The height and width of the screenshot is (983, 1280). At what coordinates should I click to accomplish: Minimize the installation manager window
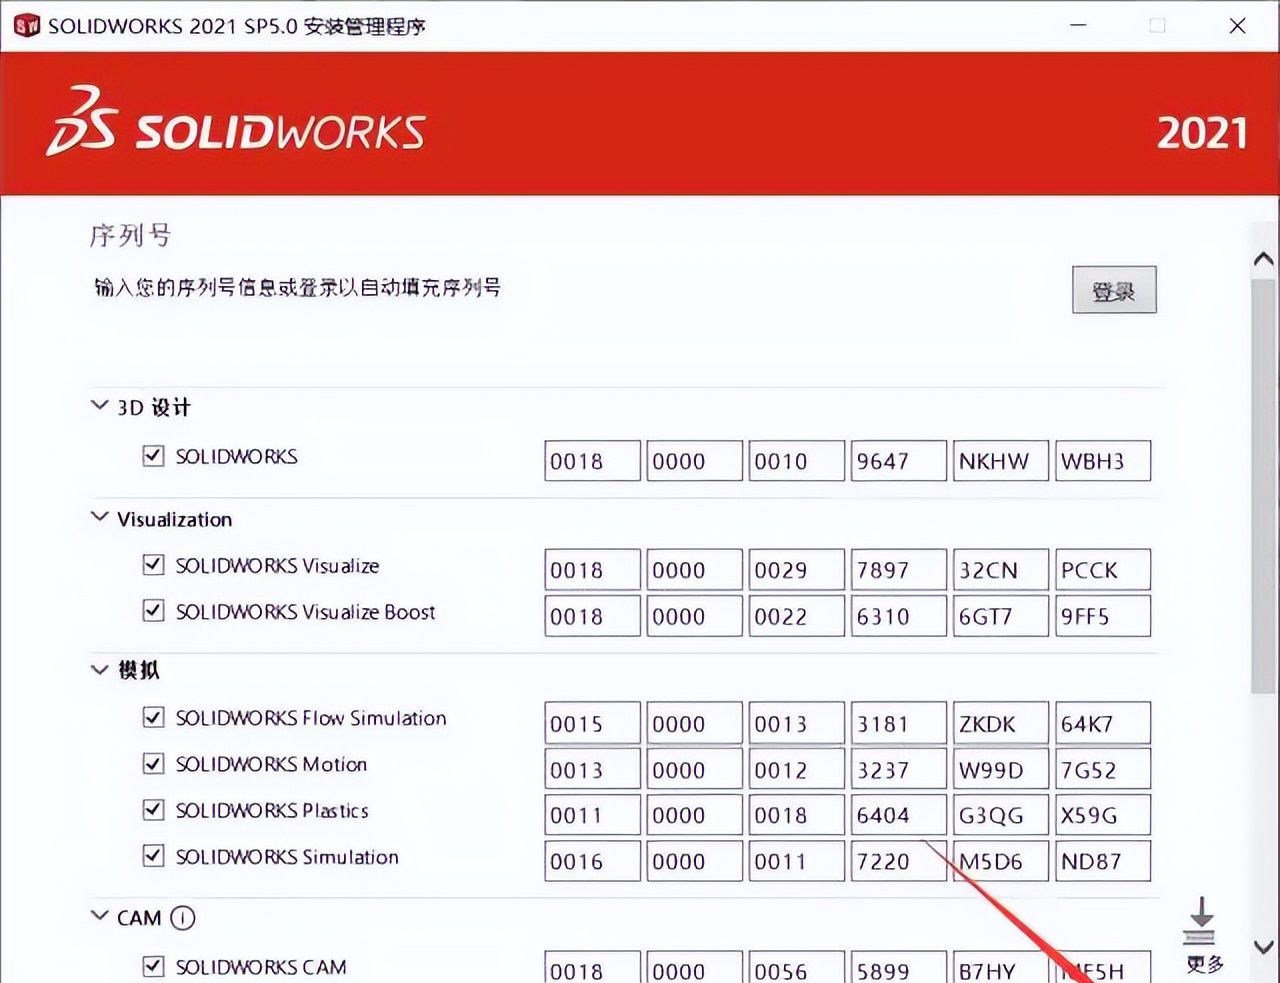click(x=1078, y=25)
